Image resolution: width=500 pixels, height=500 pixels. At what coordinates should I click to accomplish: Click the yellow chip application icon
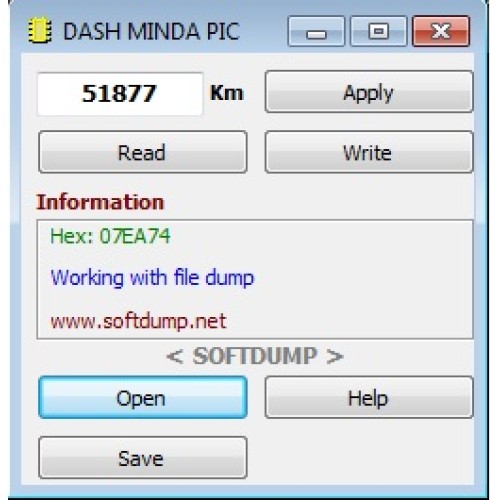tap(40, 31)
